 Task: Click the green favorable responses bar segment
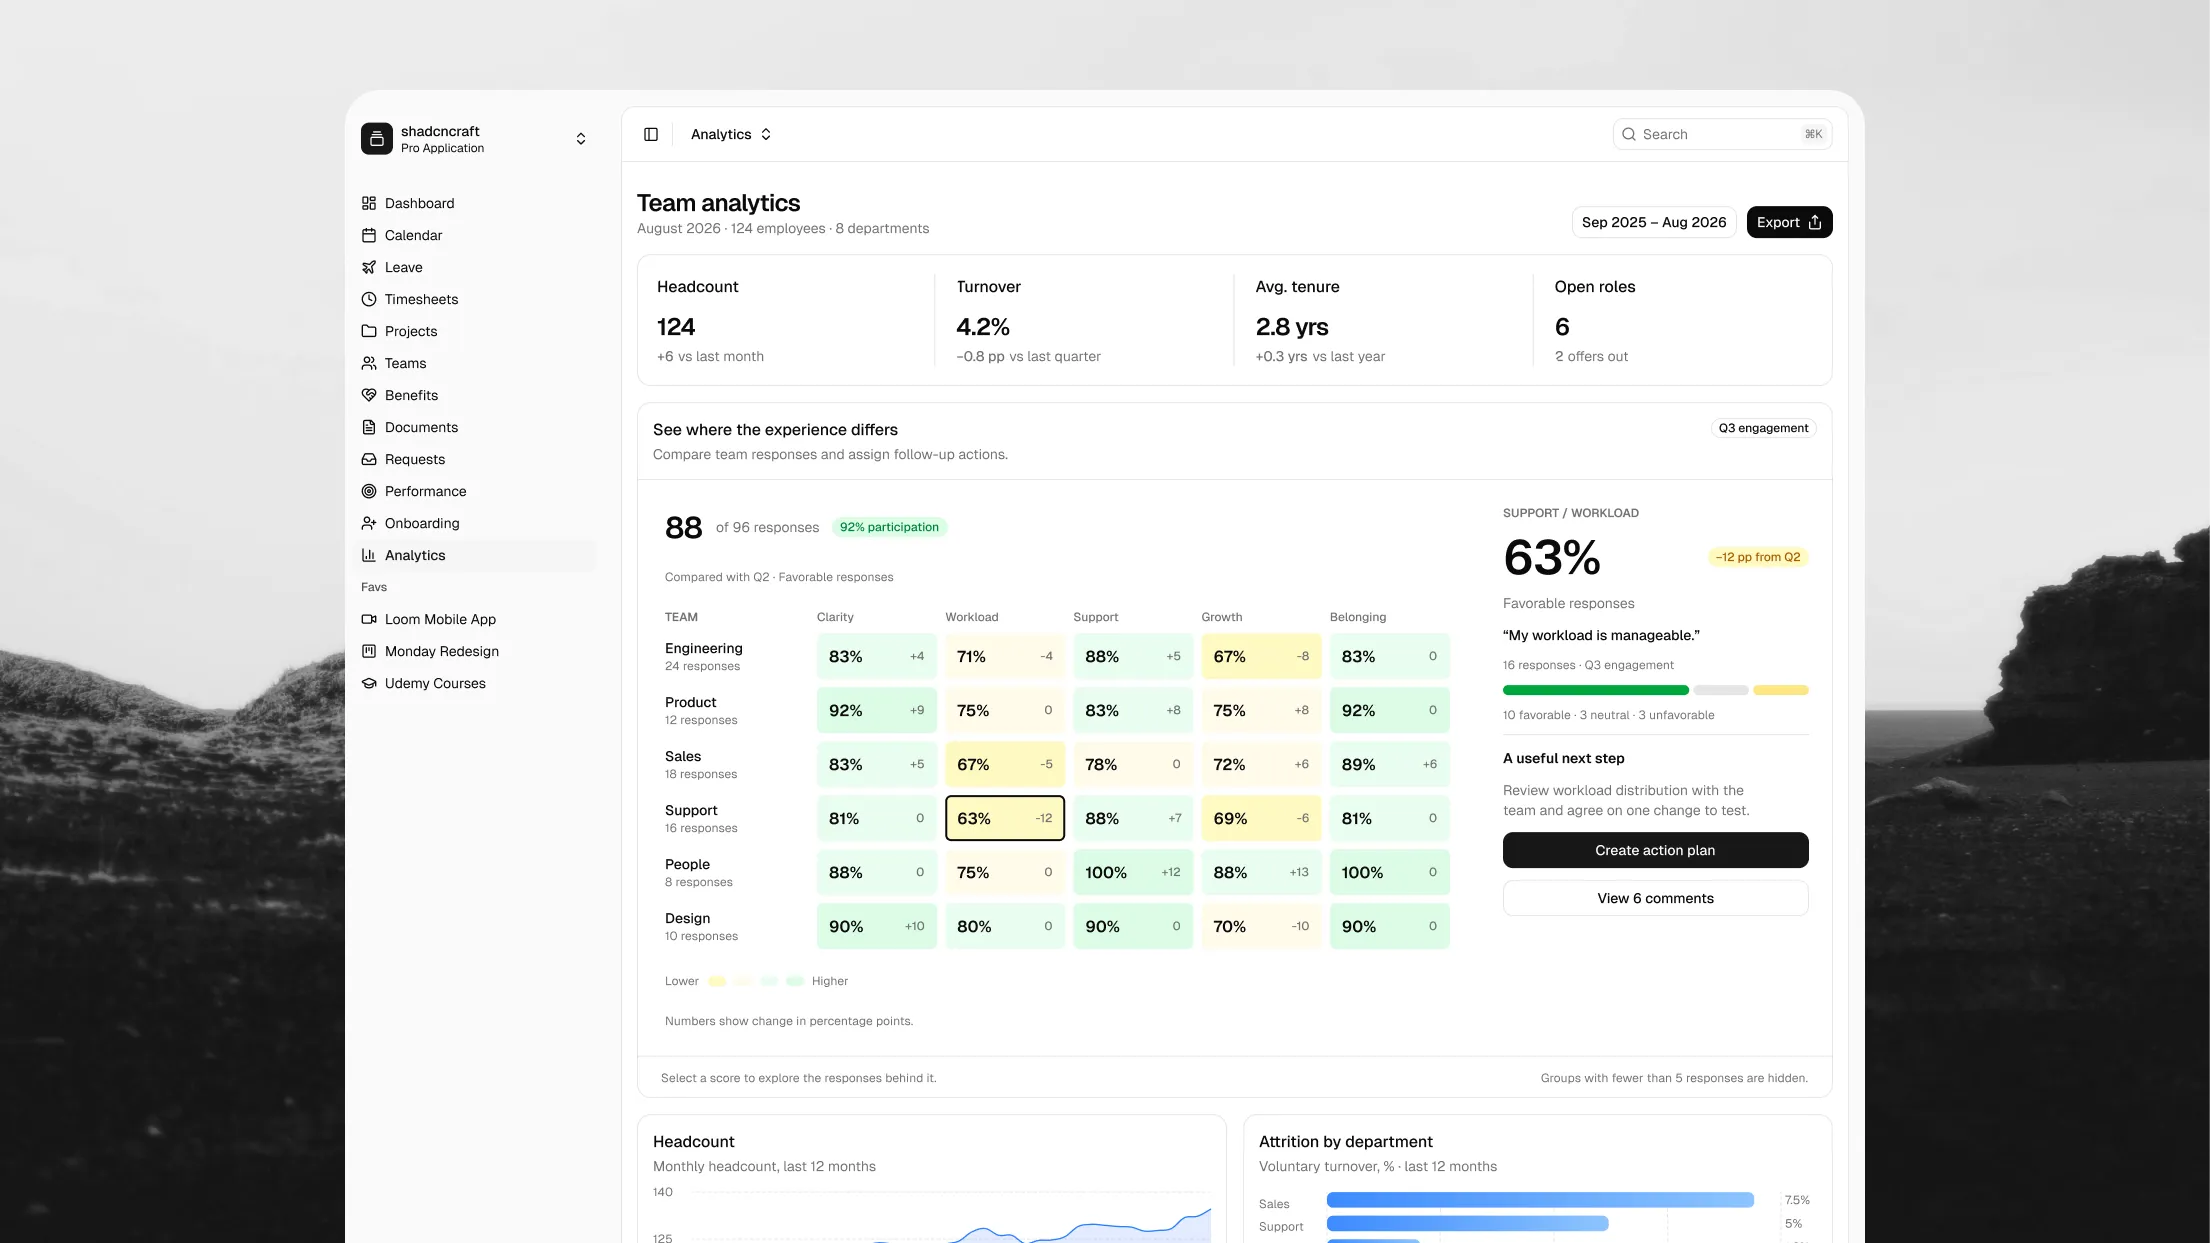1595,690
